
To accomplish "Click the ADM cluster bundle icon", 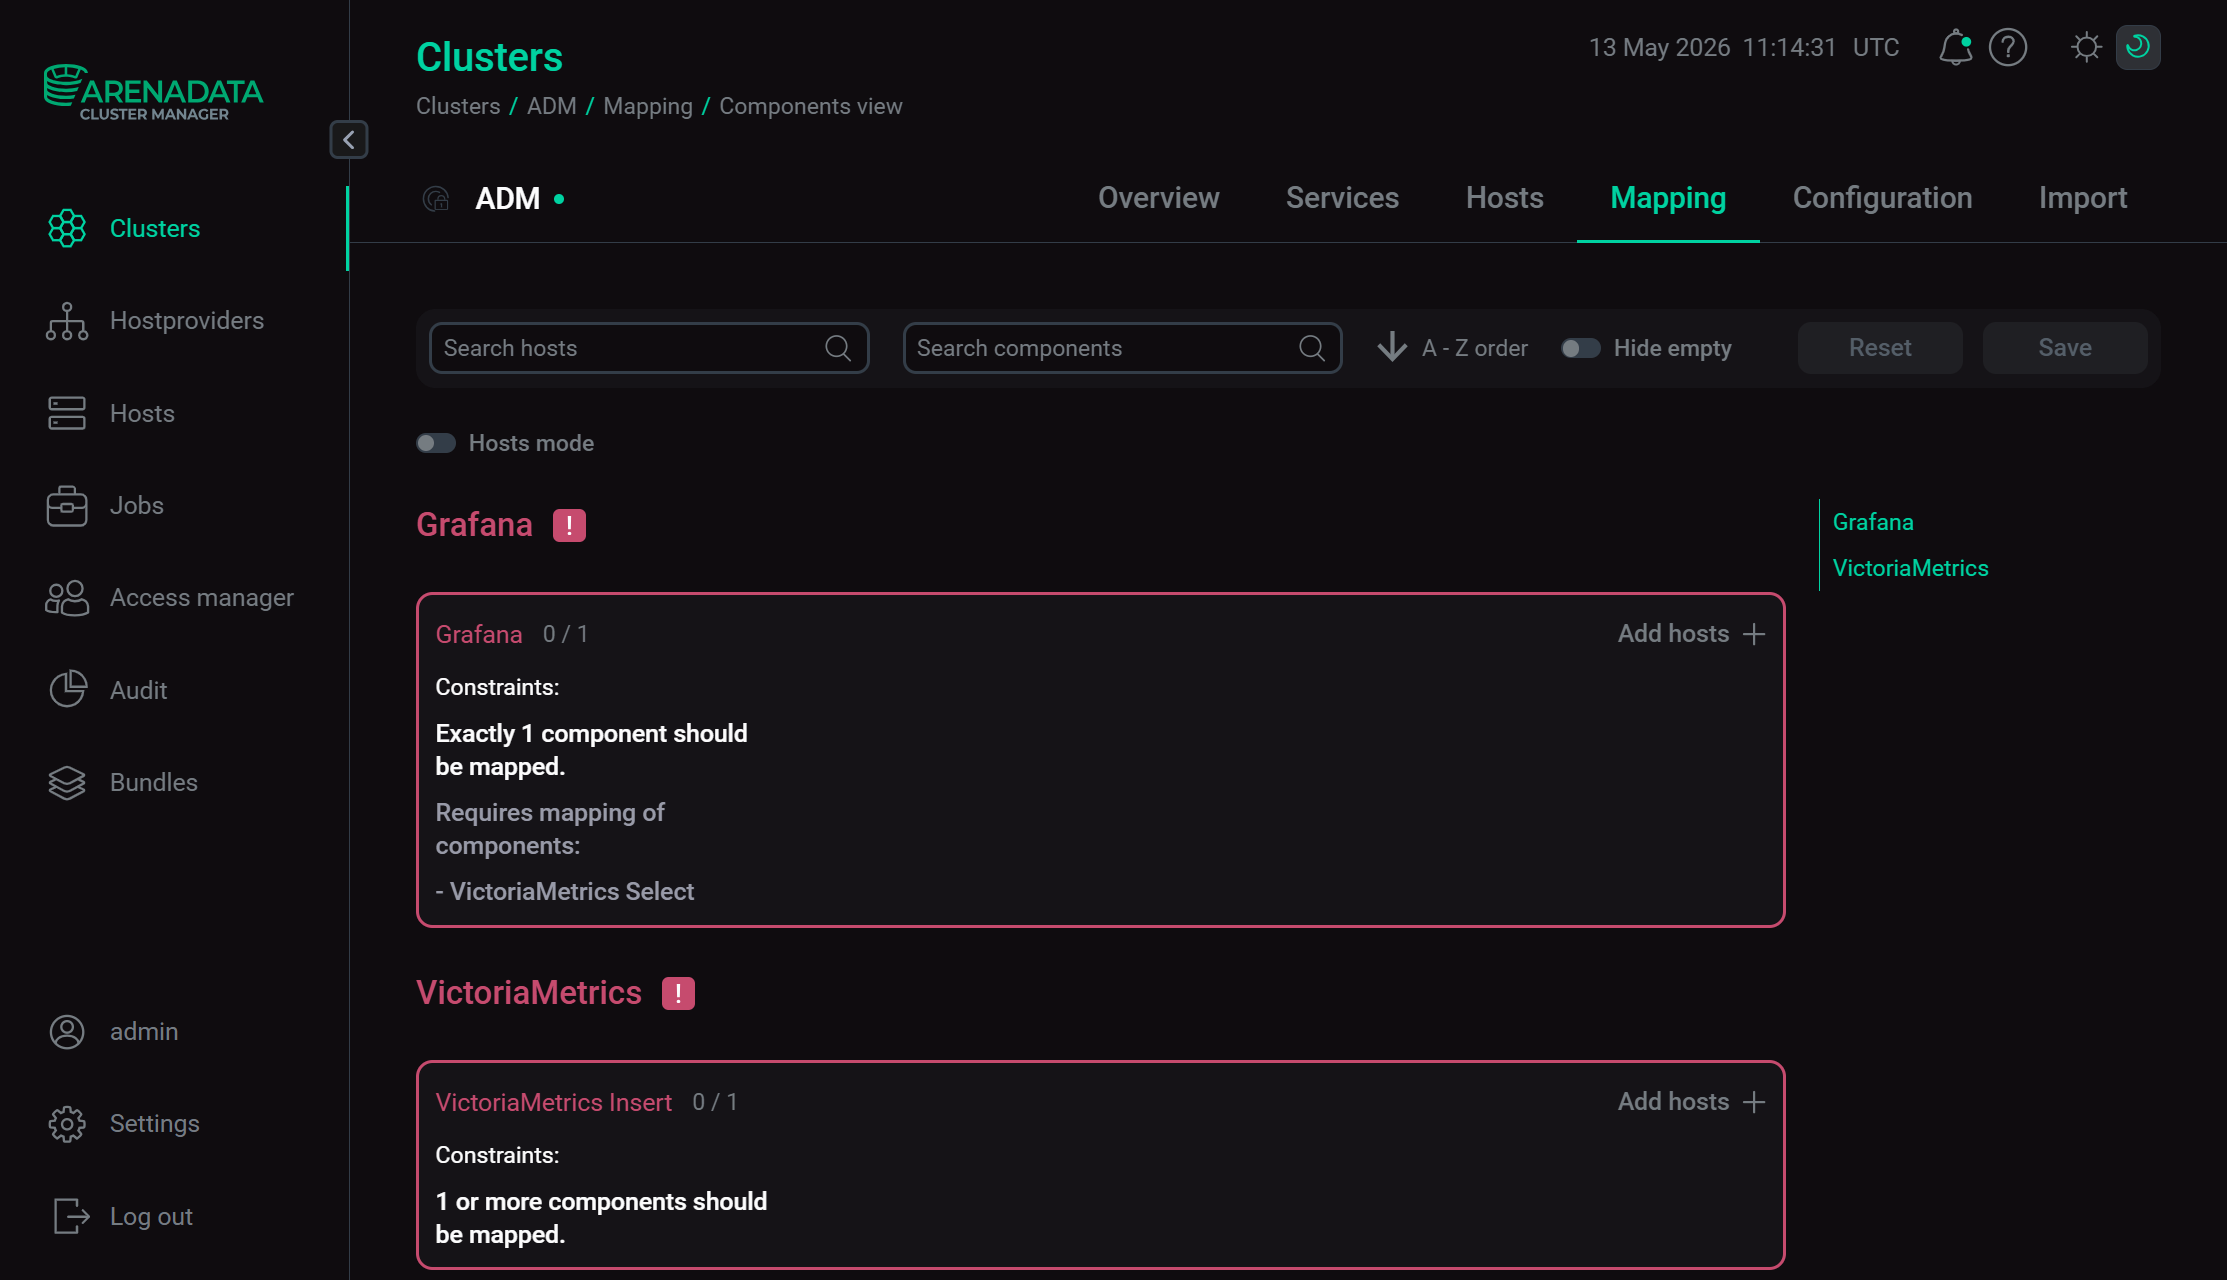I will pos(436,199).
